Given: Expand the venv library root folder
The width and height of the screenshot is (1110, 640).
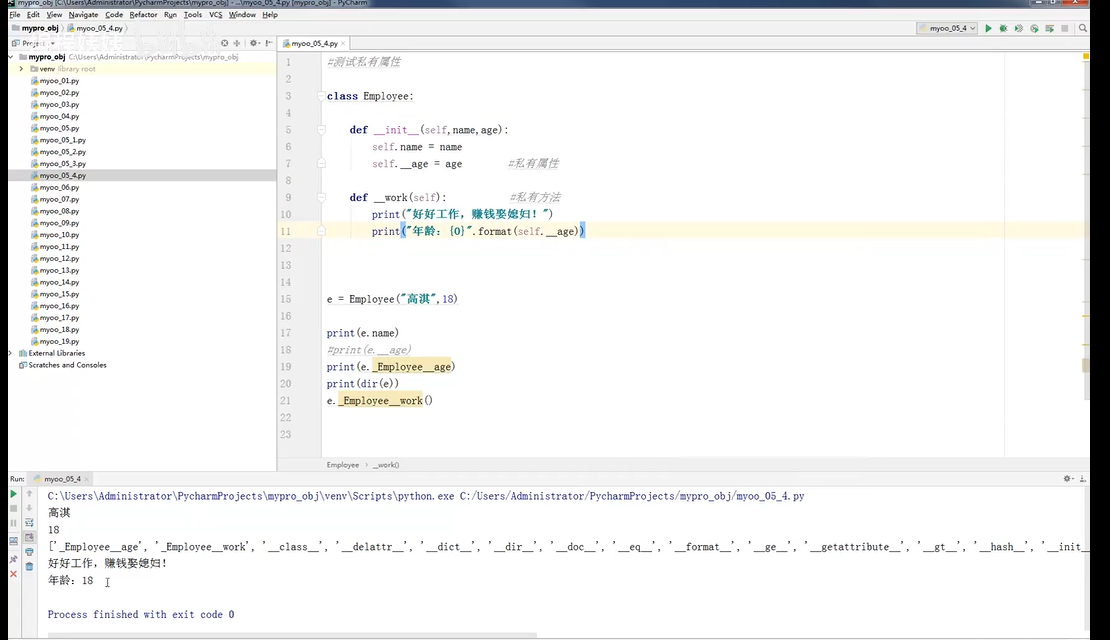Looking at the screenshot, I should tap(21, 69).
